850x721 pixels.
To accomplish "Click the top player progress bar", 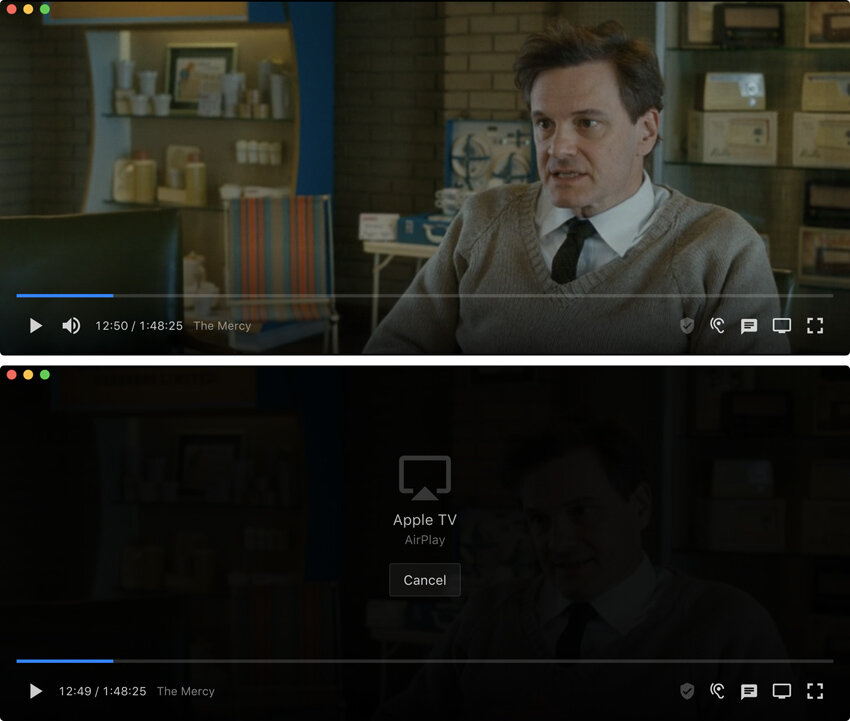I will (424, 295).
